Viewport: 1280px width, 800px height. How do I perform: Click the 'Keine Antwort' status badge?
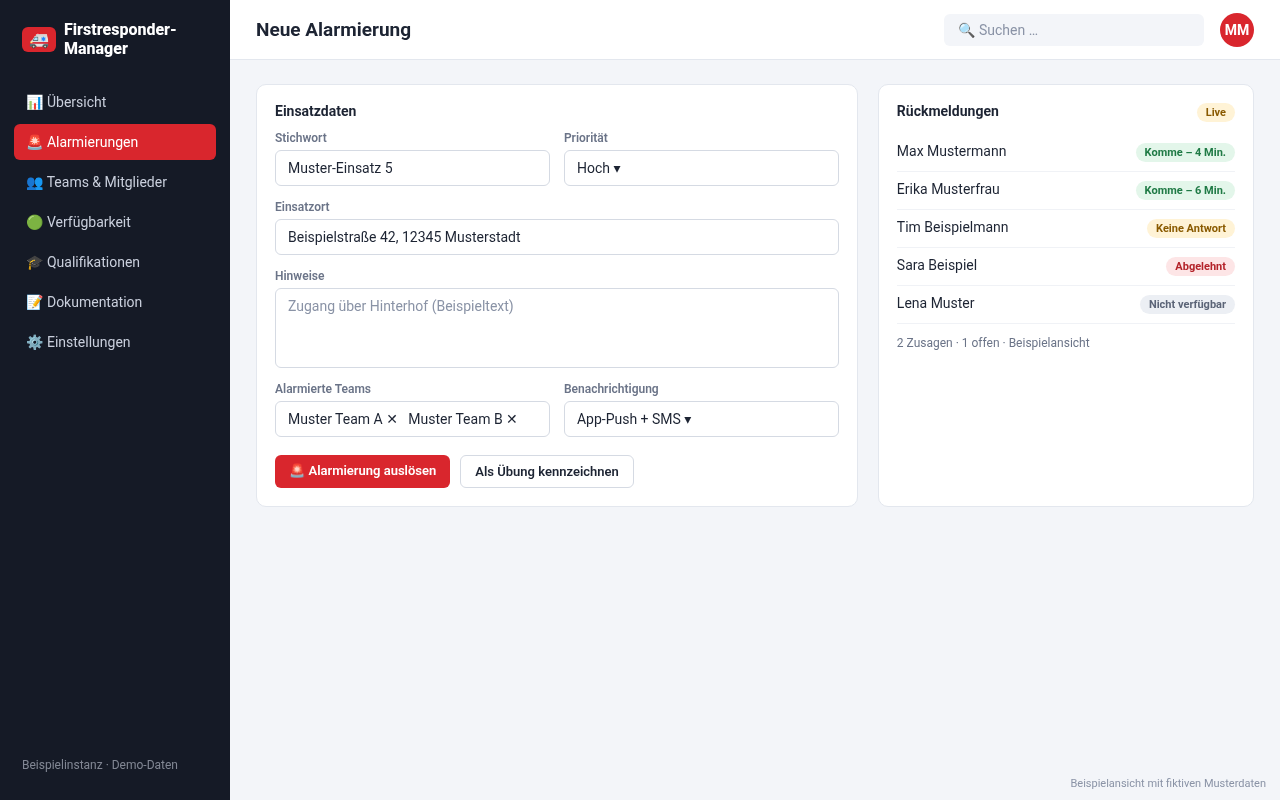click(1191, 228)
